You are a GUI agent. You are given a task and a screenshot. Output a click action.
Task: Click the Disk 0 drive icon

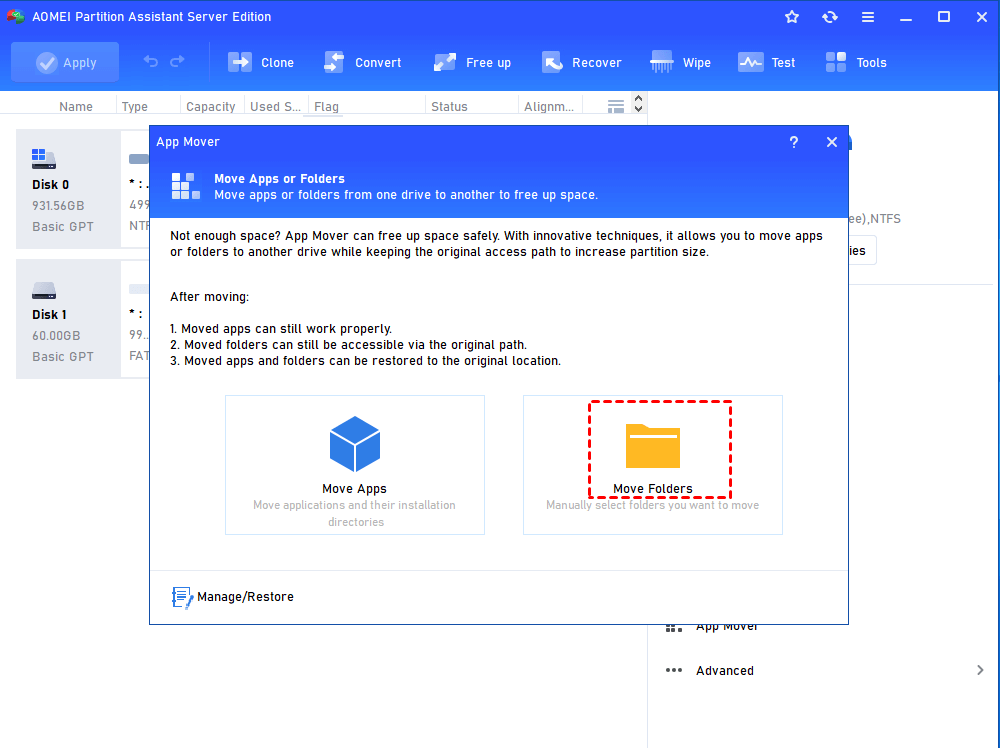[x=43, y=159]
